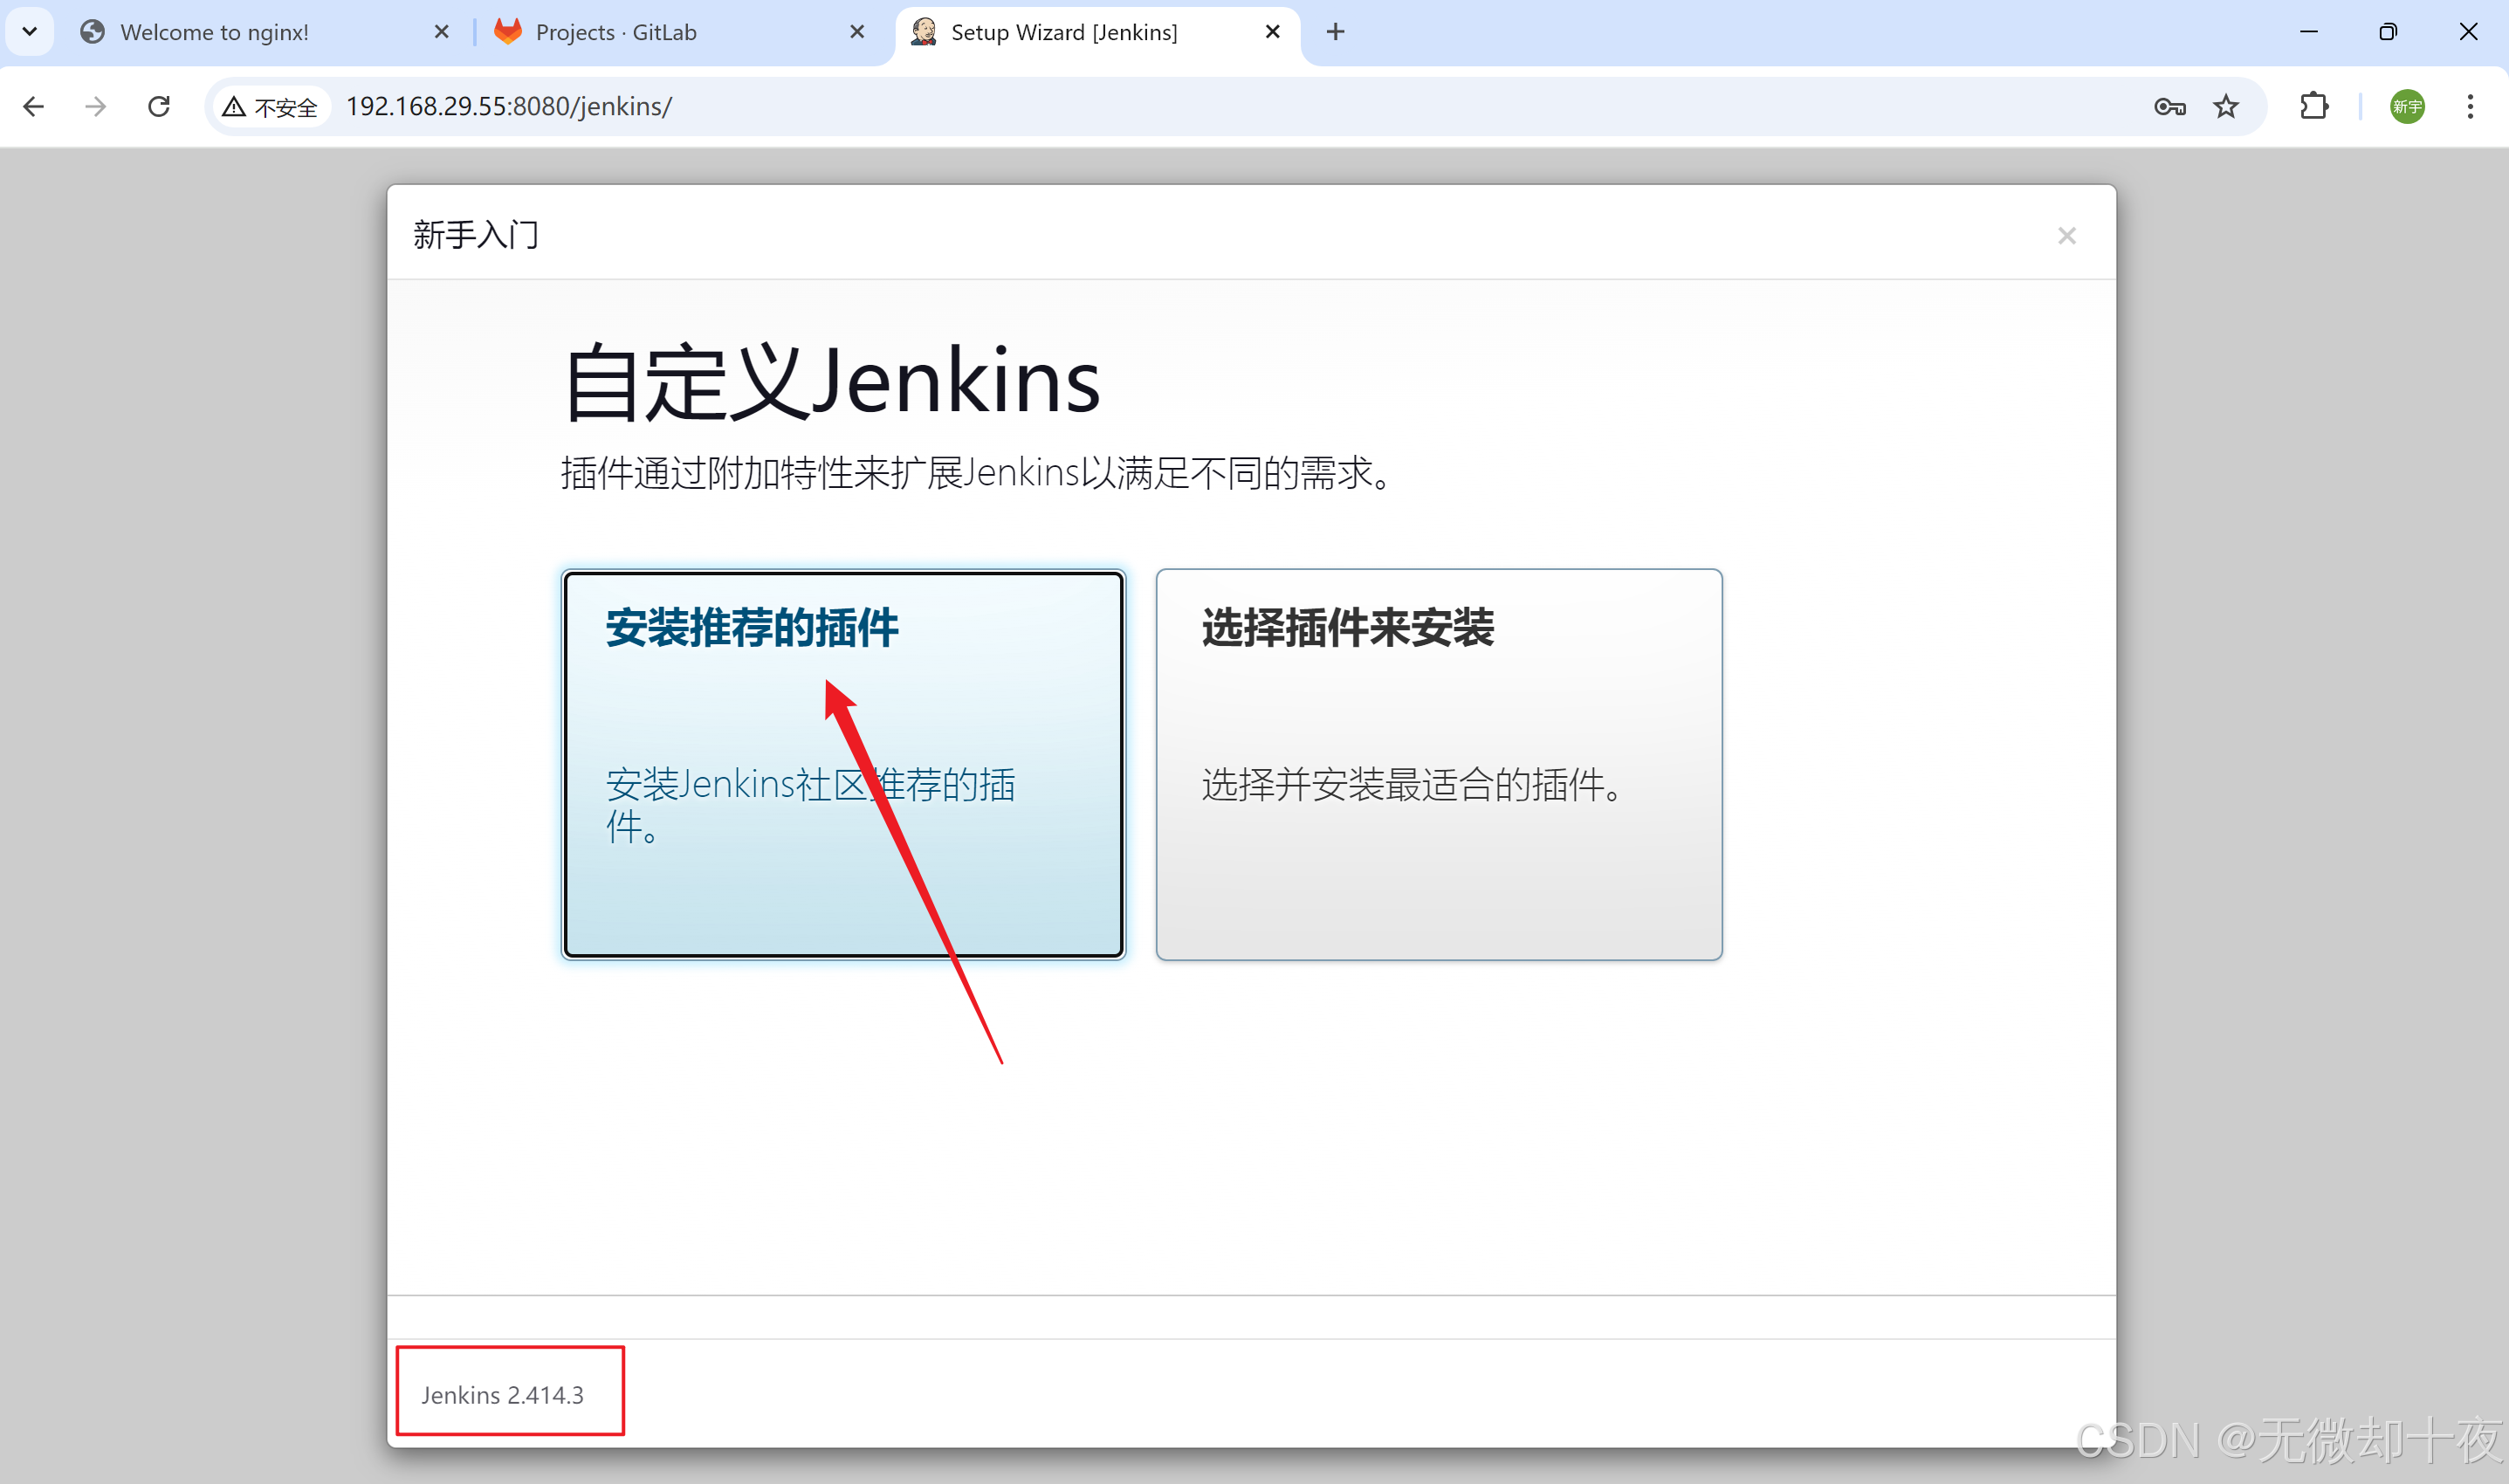Choose 选择插件来安装 option
The height and width of the screenshot is (1484, 2509).
pos(1438,765)
